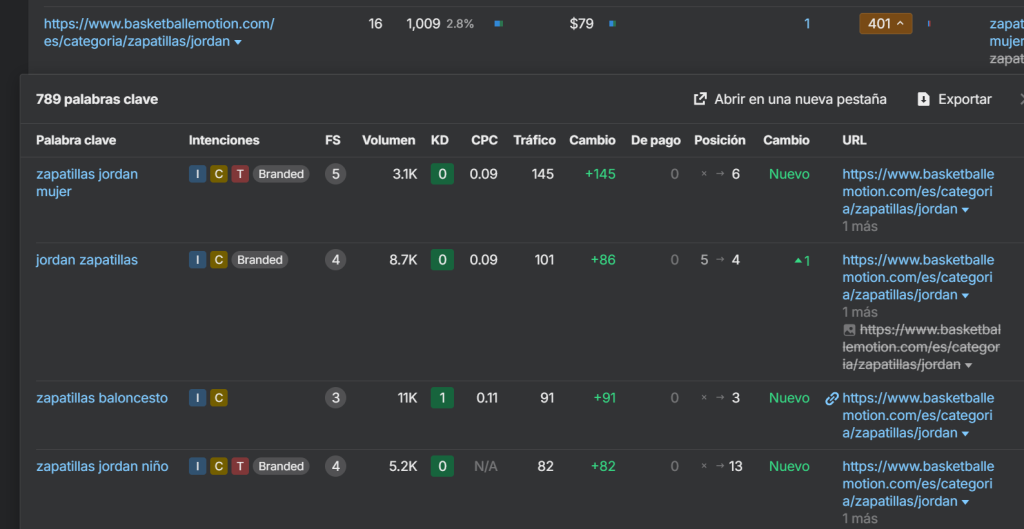Screen dimensions: 1024x529
Task: Sort by Posición column header
Action: pyautogui.click(x=719, y=140)
